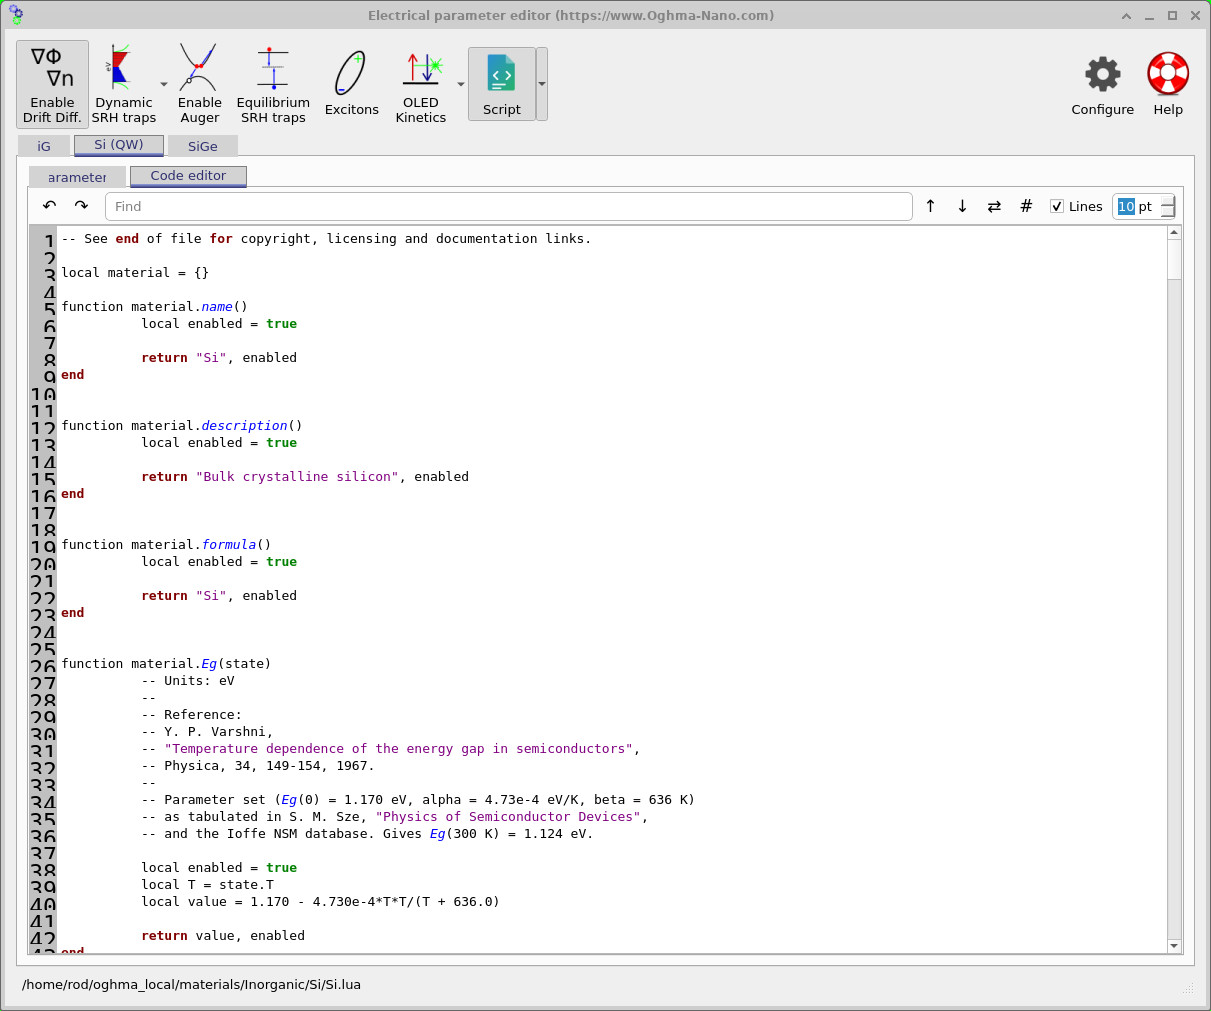
Task: Click 'function material.formula()' line
Action: [x=166, y=545]
